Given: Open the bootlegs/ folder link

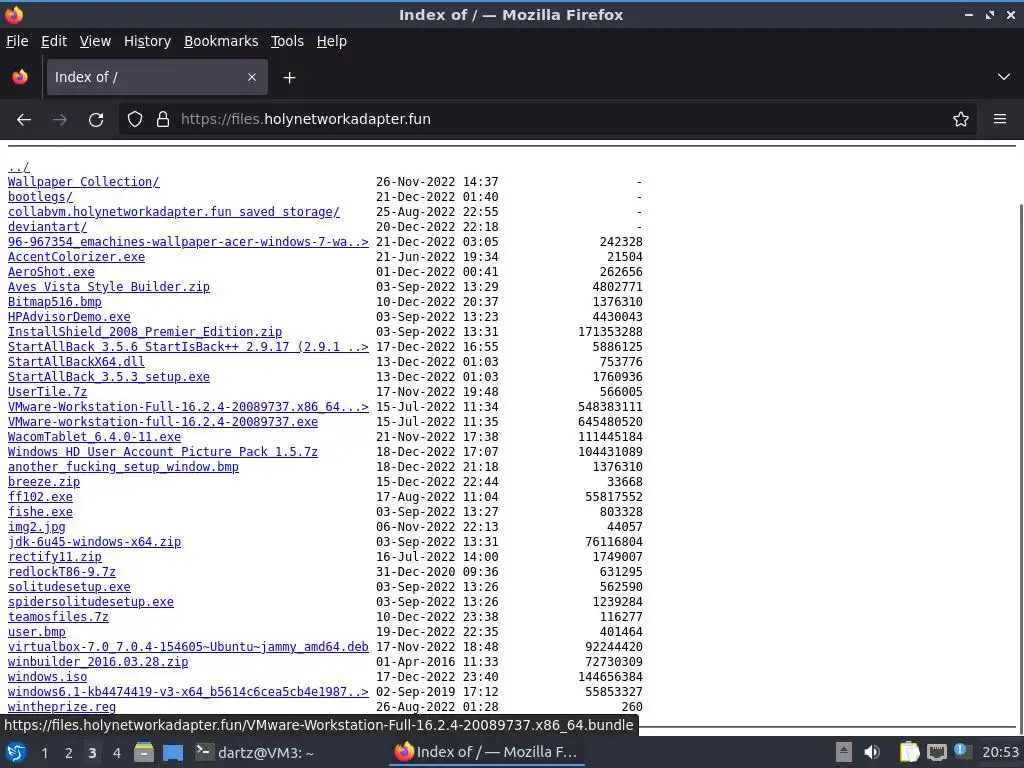Looking at the screenshot, I should 40,197.
